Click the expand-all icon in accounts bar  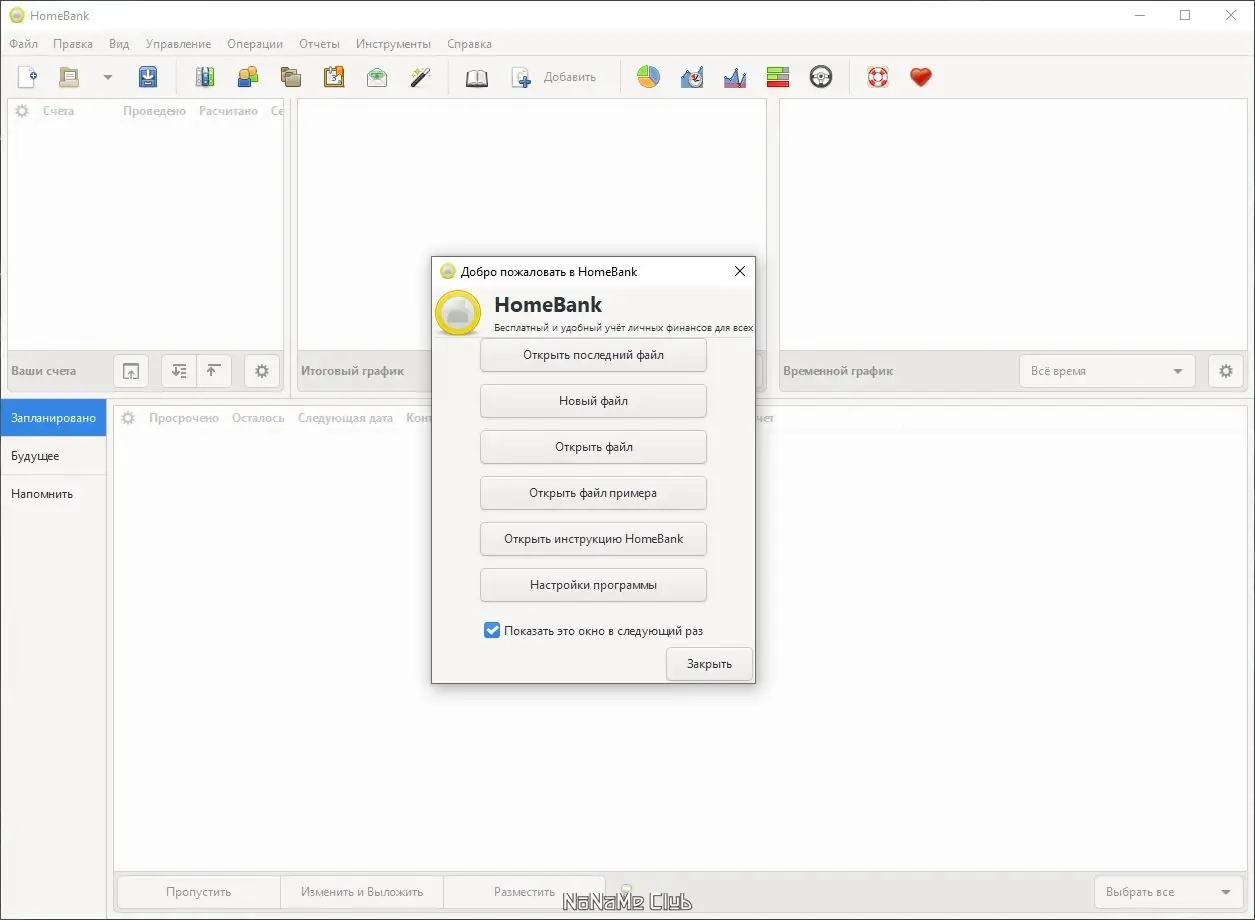click(179, 371)
